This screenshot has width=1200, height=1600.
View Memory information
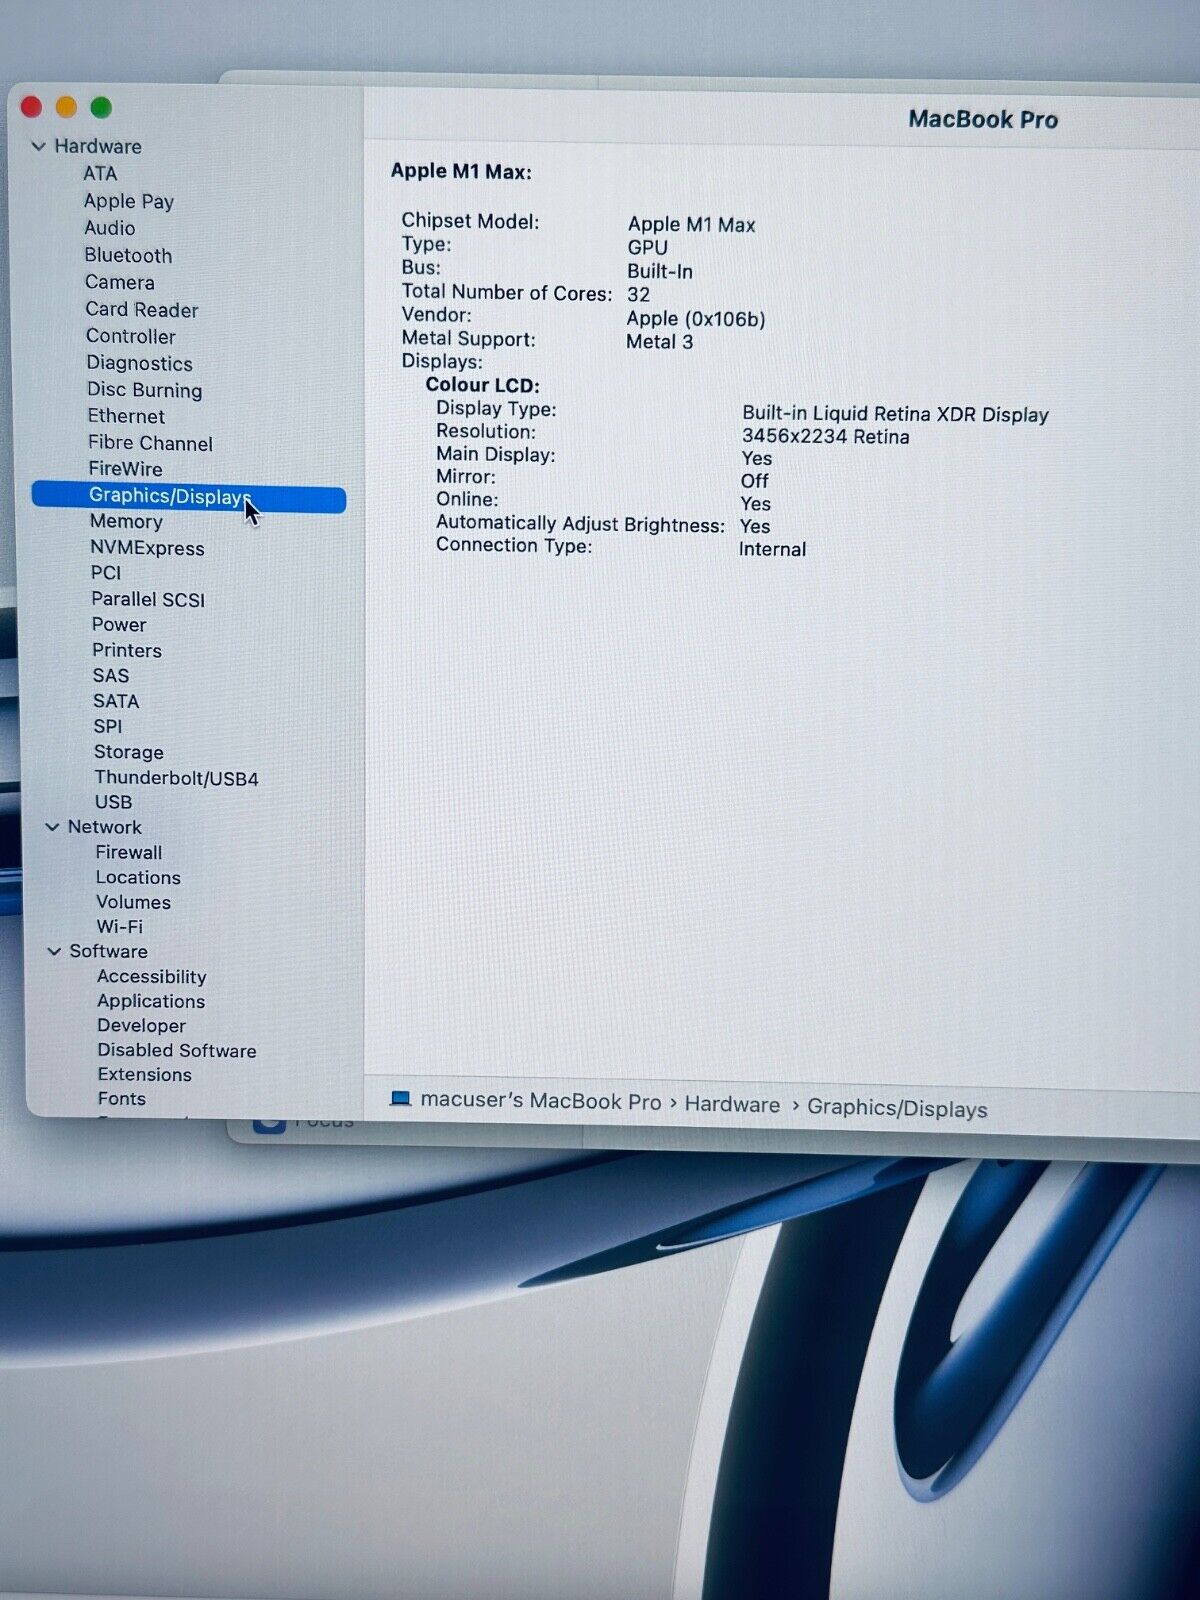pos(126,521)
